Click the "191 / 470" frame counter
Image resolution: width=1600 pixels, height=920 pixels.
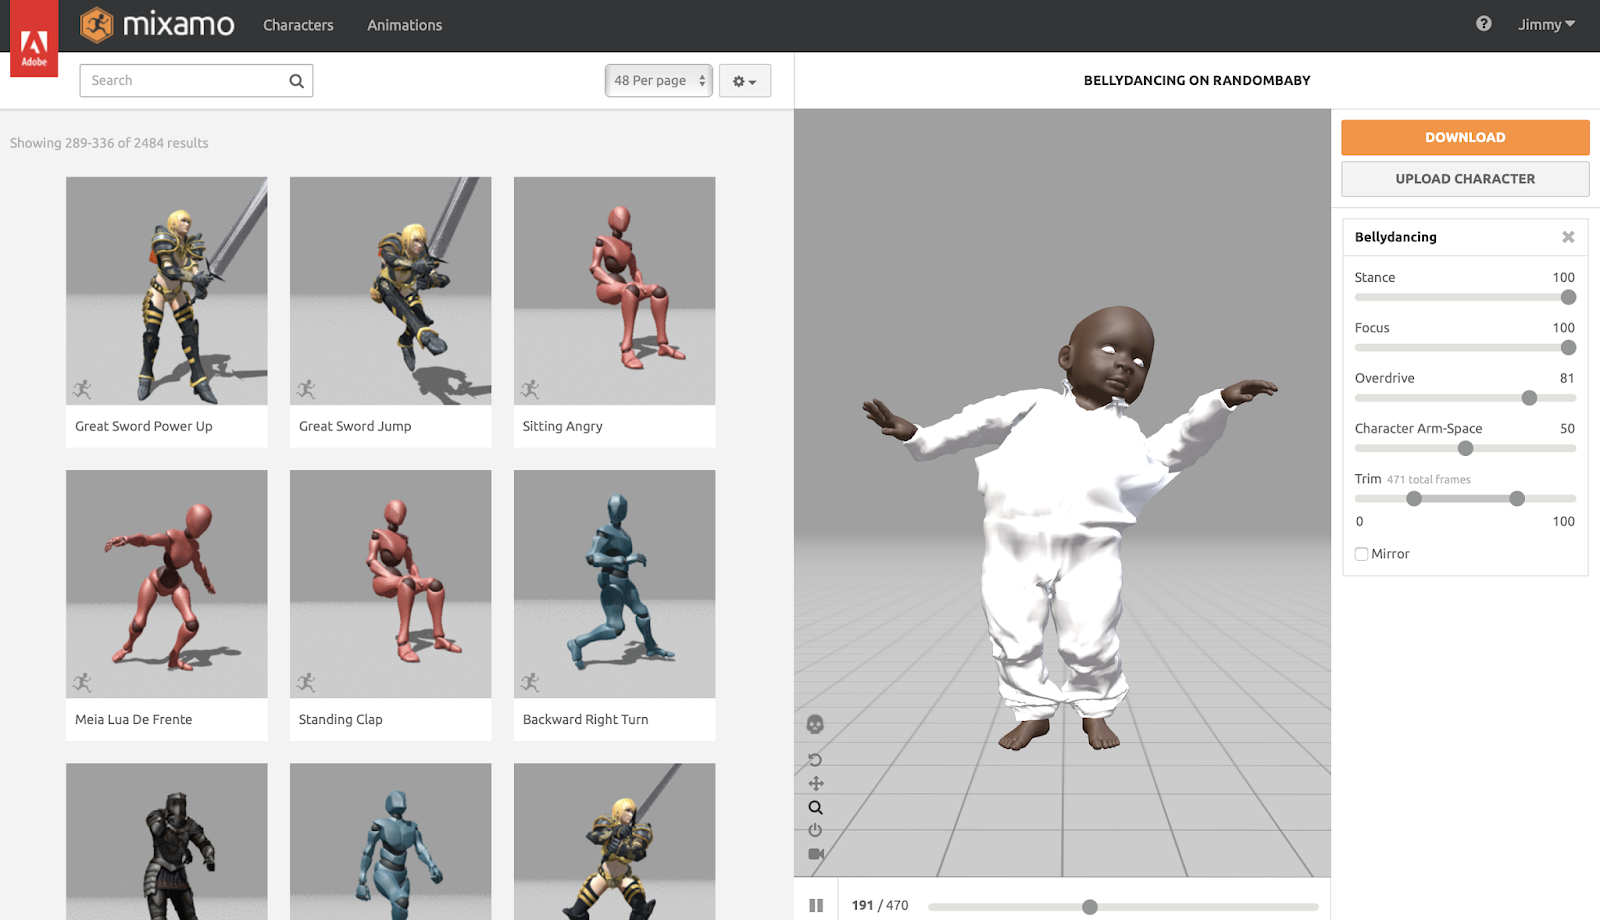(880, 905)
